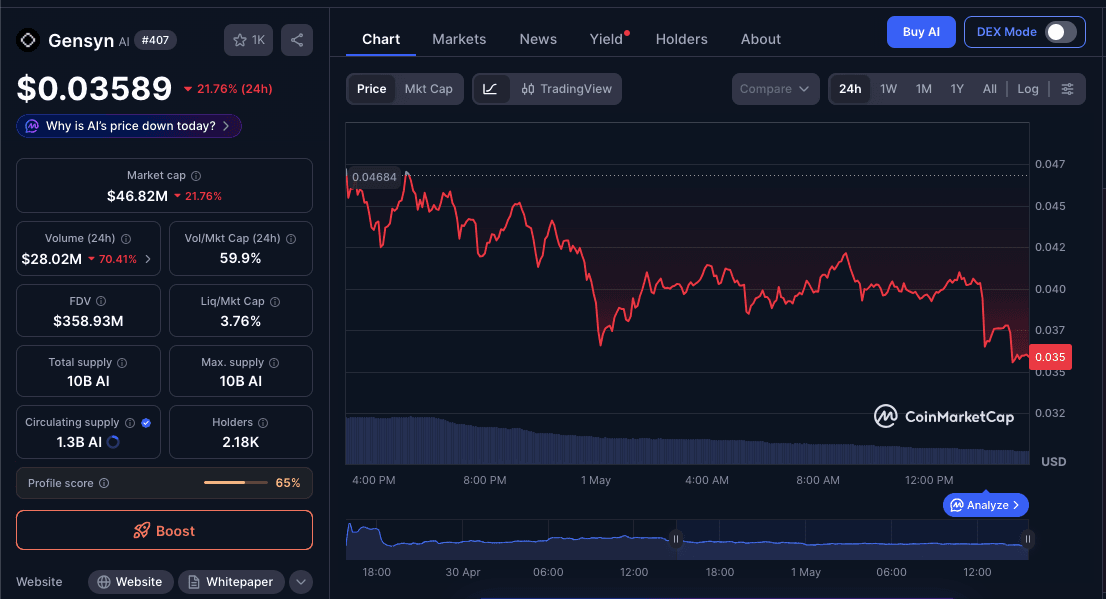Click the 65% profile score value
This screenshot has width=1106, height=599.
click(x=288, y=483)
